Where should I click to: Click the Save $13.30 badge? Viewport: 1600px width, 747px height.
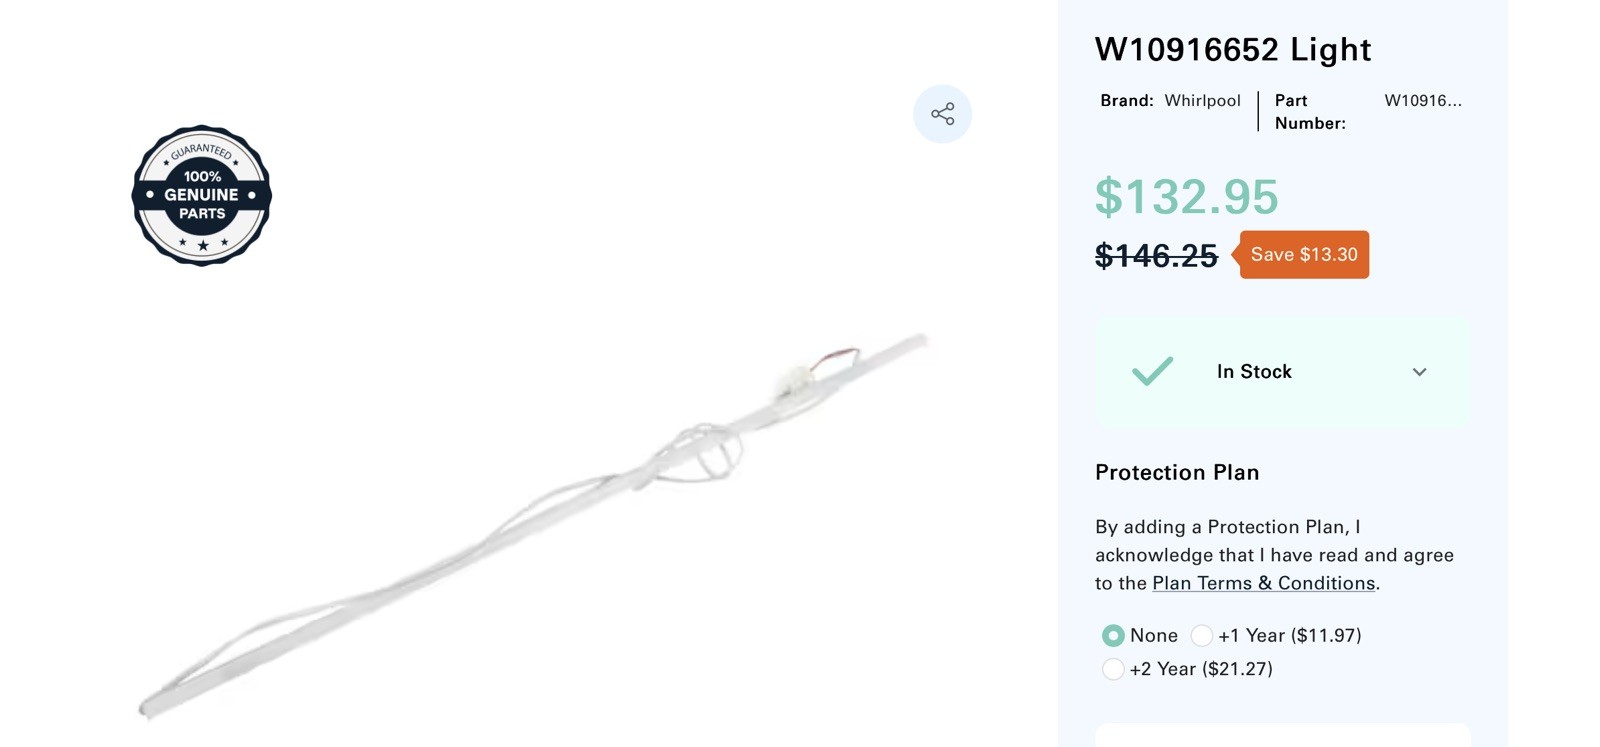tap(1303, 255)
